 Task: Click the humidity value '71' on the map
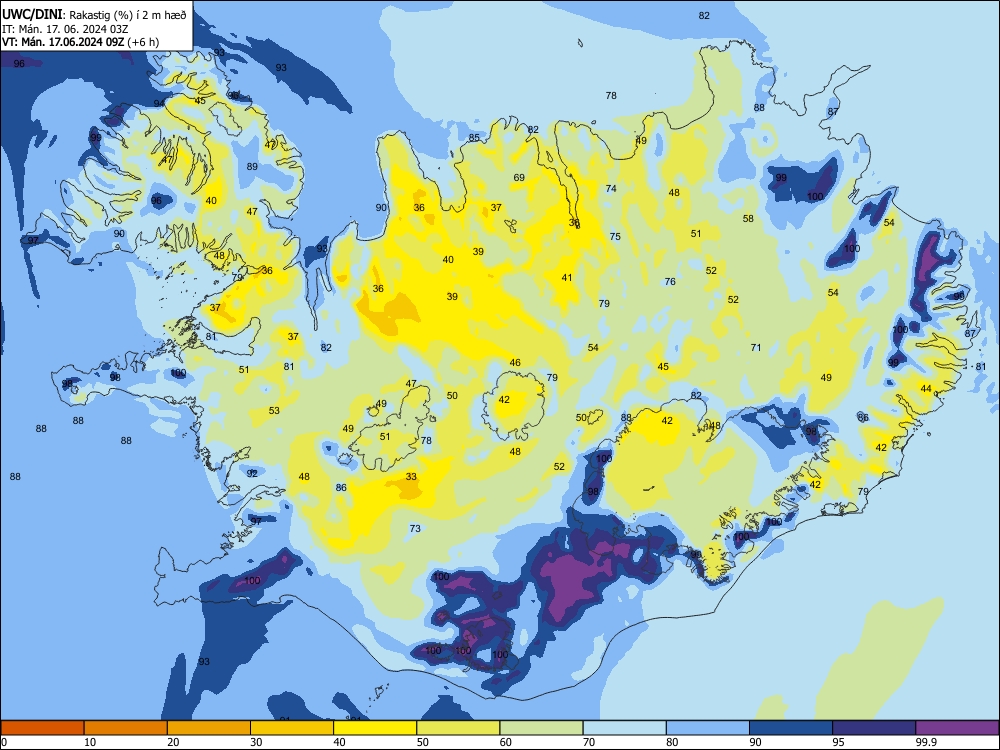coord(756,348)
